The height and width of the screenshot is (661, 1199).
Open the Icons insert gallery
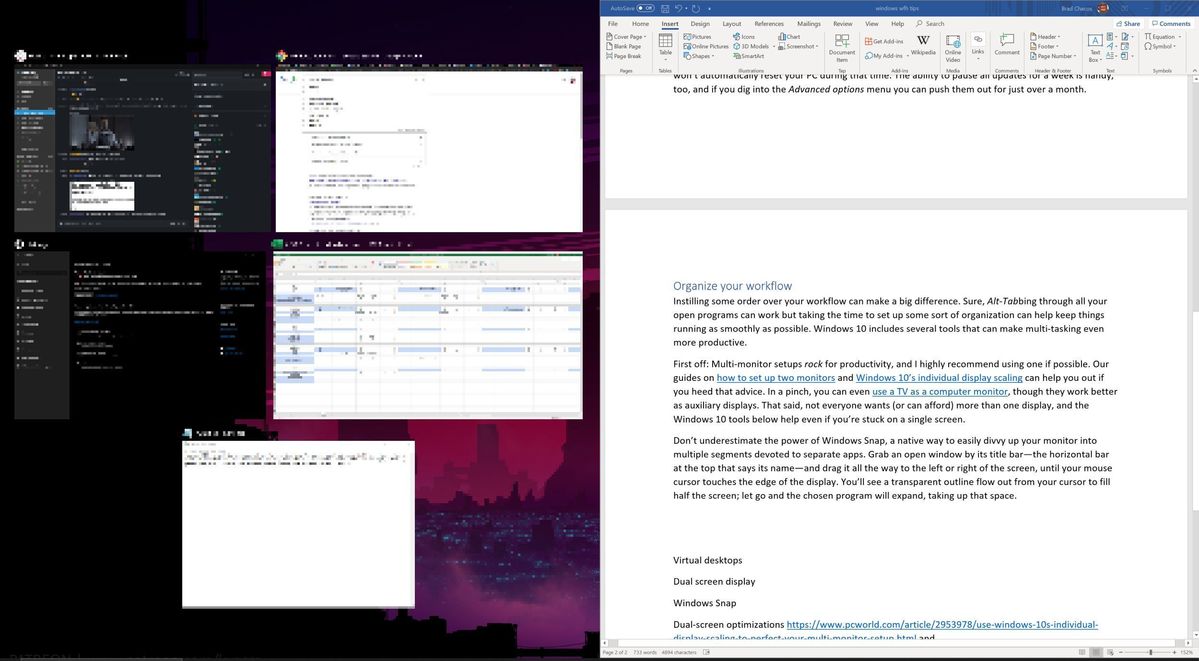[x=744, y=37]
